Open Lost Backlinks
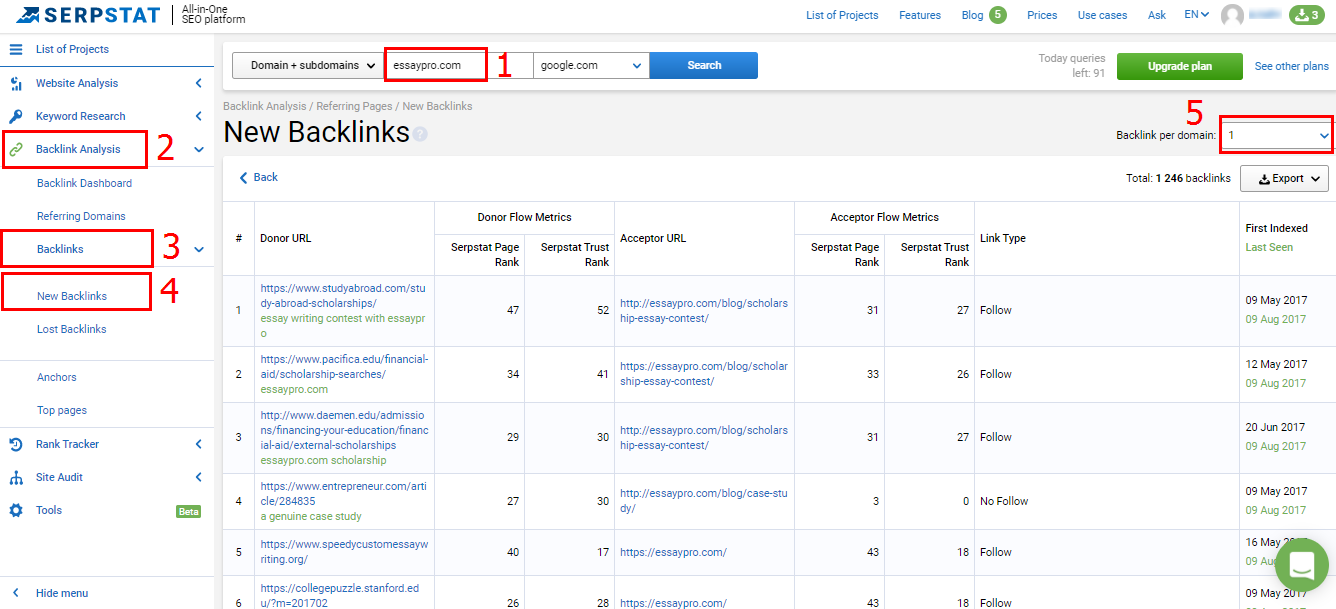Screen dimensions: 1336x609 click(71, 329)
